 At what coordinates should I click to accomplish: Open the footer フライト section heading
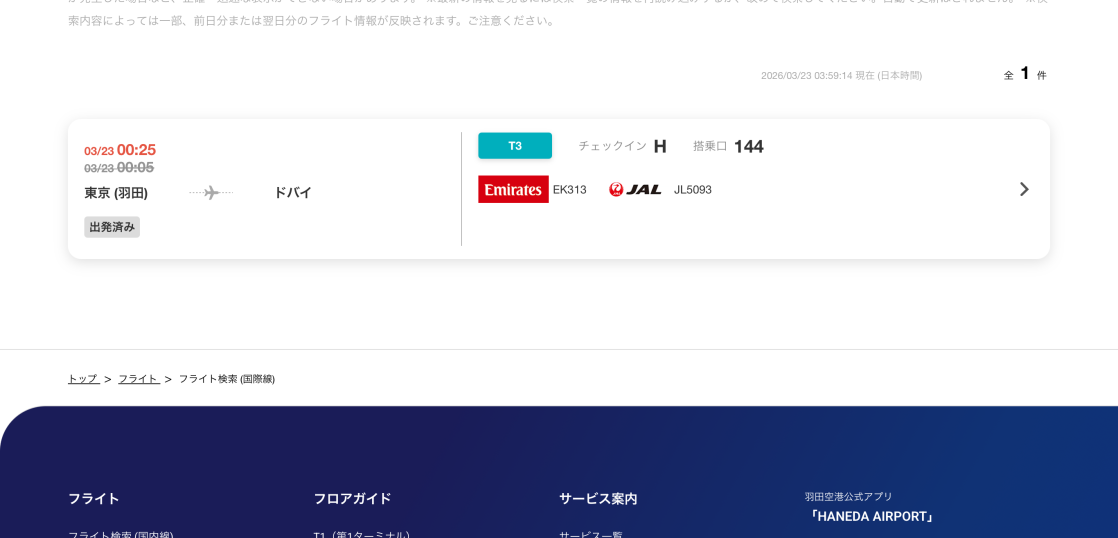94,498
